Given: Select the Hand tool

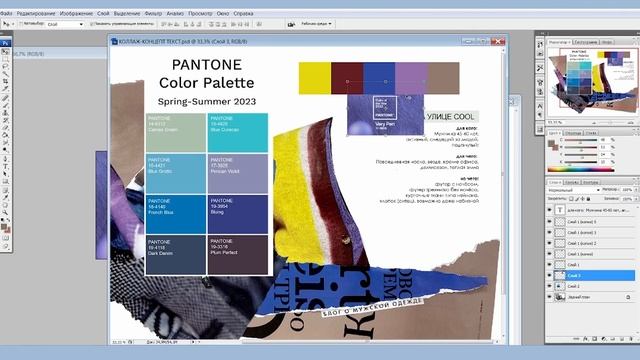Looking at the screenshot, I should pyautogui.click(x=5, y=205).
